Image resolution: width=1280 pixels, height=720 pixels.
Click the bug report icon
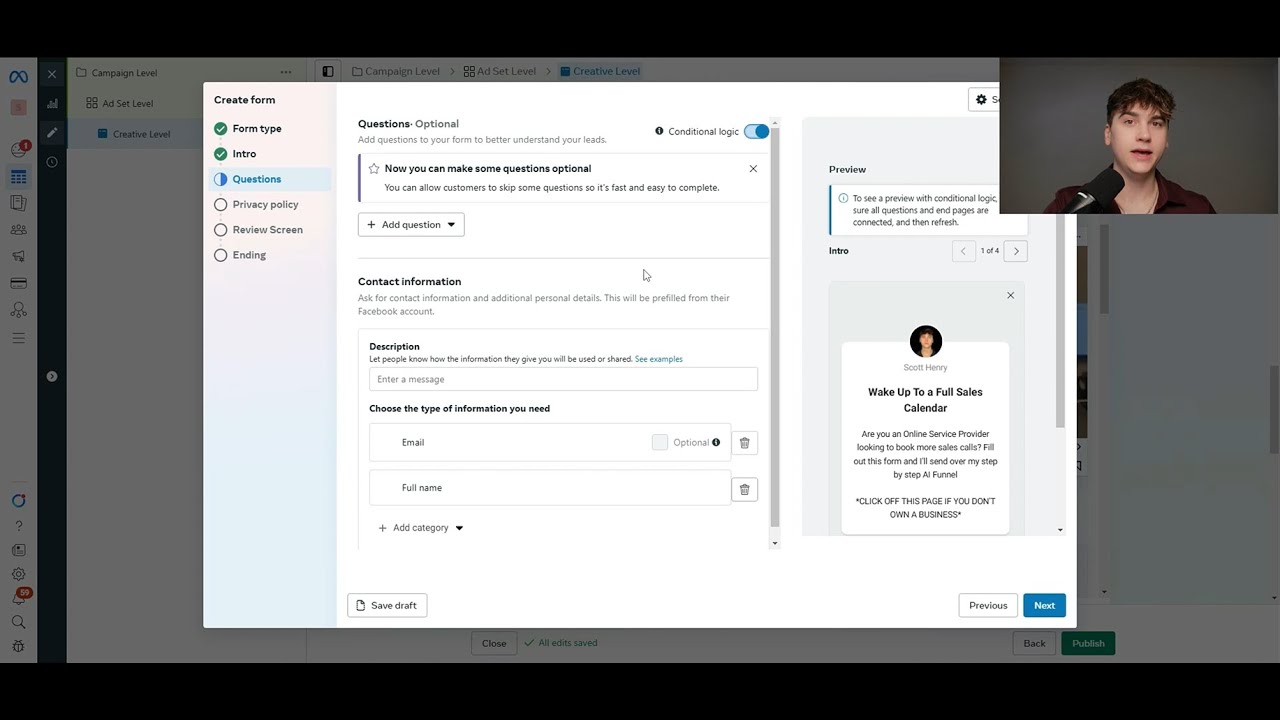click(x=18, y=646)
